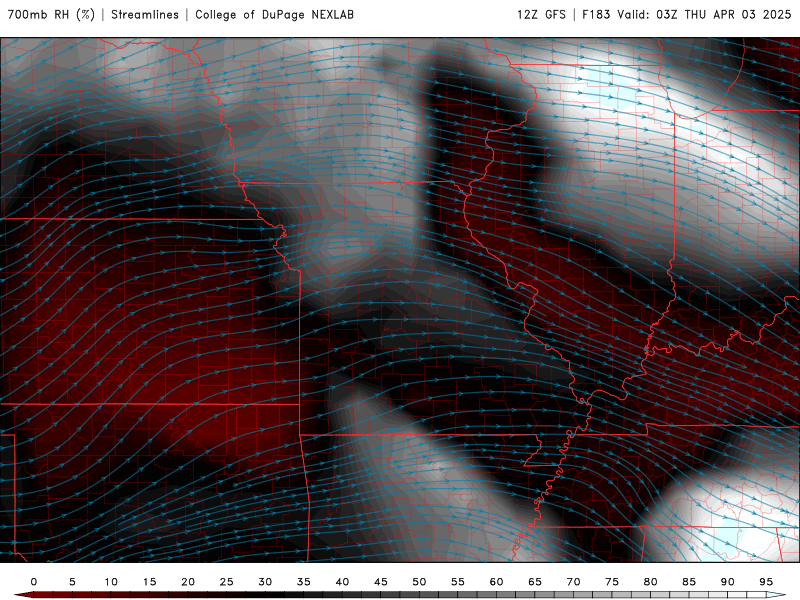The width and height of the screenshot is (800, 600).
Task: Click the 'Valid: 03Z THU APR 03 2025' text
Action: (704, 15)
